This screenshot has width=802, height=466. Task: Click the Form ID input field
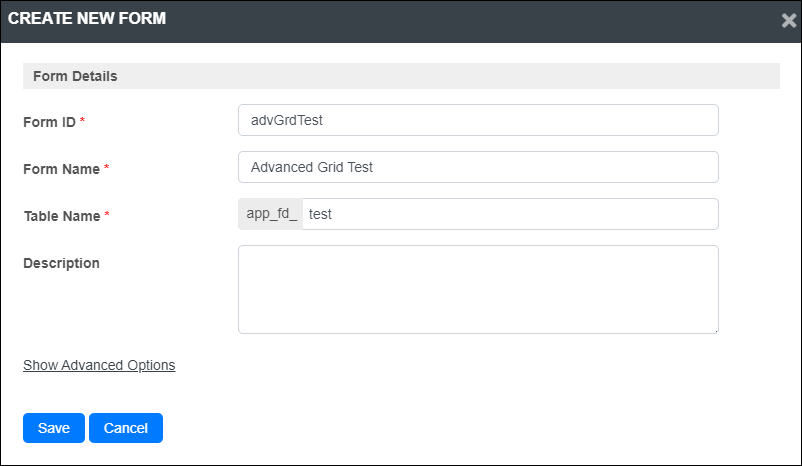478,120
